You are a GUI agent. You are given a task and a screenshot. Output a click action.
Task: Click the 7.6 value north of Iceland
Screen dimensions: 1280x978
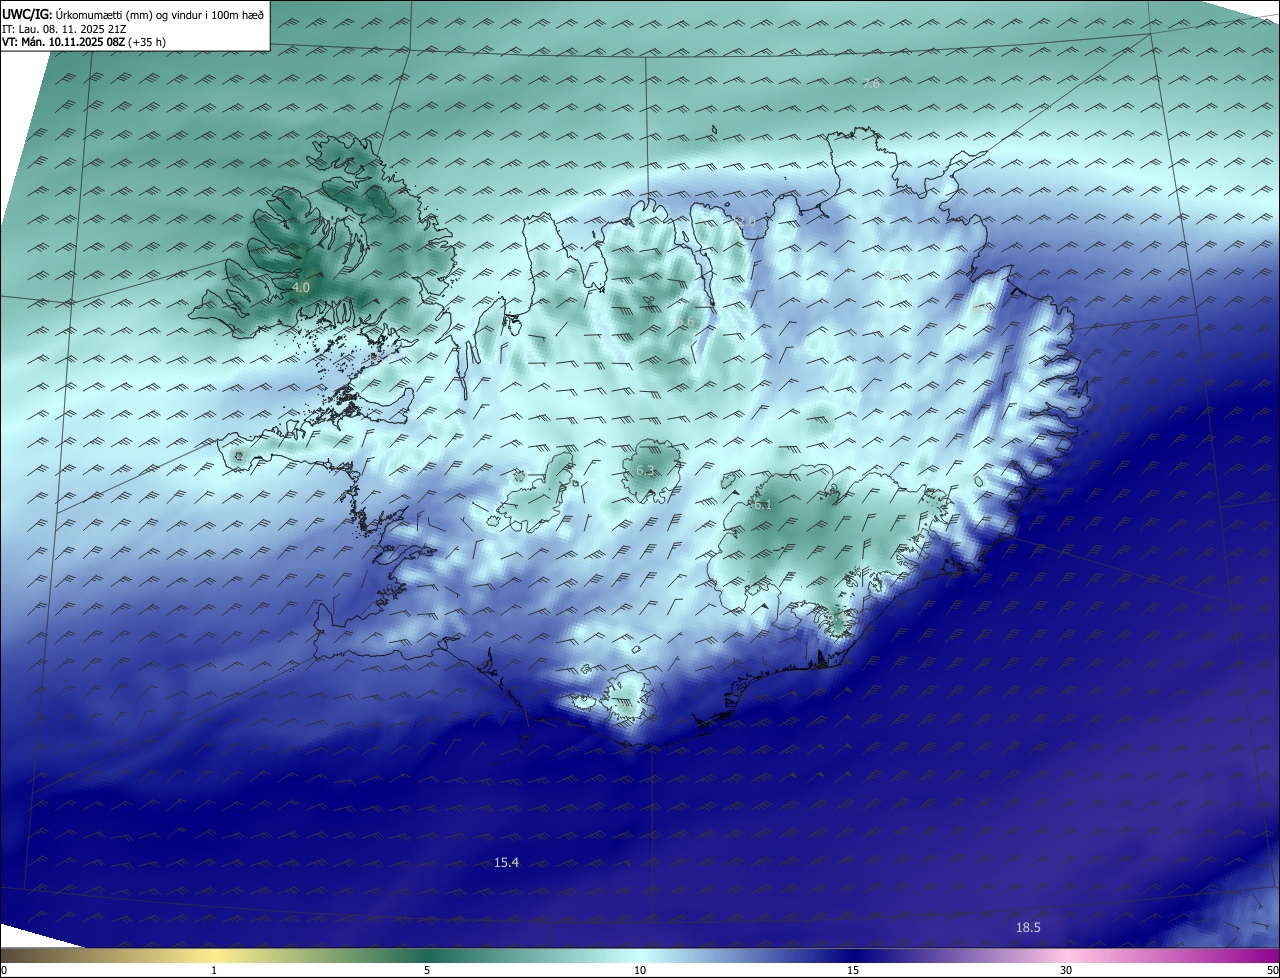pyautogui.click(x=871, y=84)
